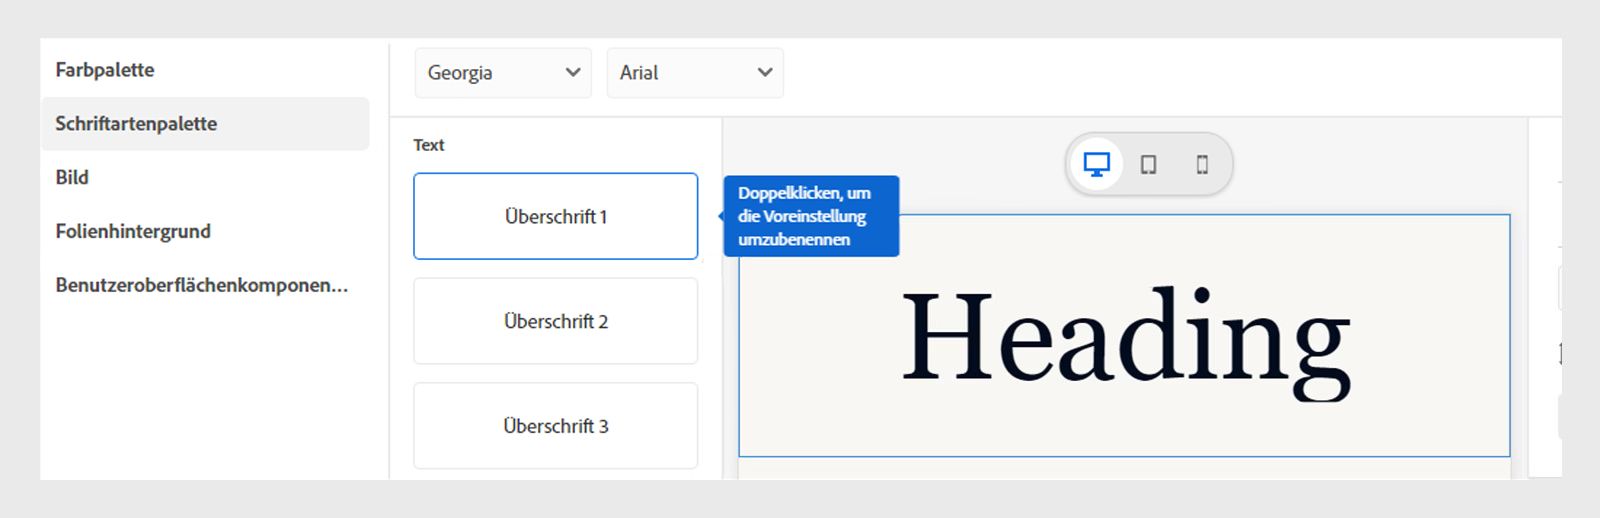1600x518 pixels.
Task: Select the Überschrift 1 text preset
Action: click(555, 216)
